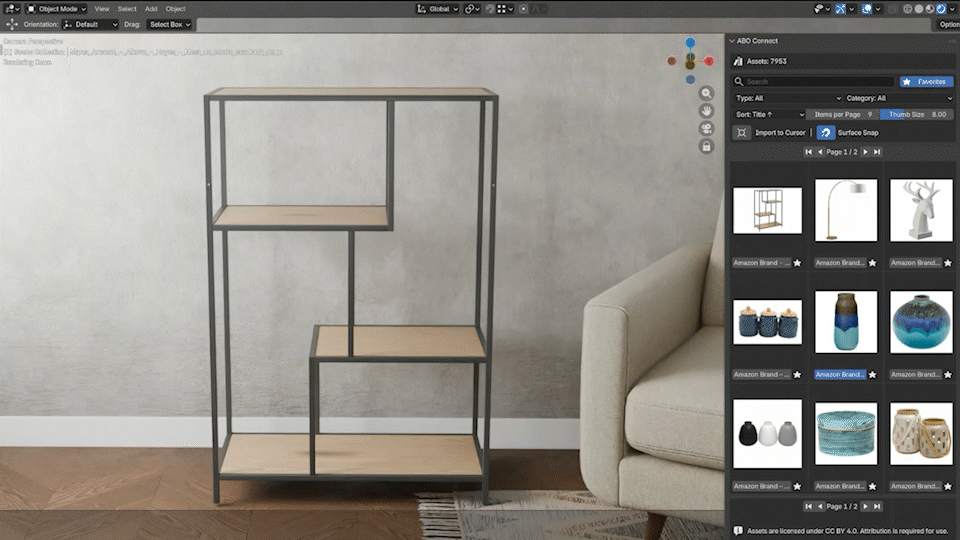Click highlighted Amazon Brand label under tall vase

tap(840, 375)
